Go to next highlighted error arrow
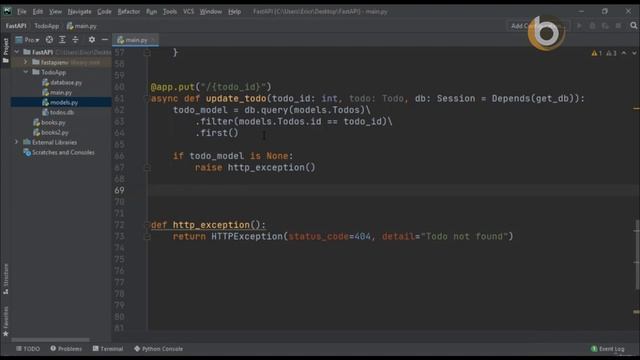Screen dimensions: 640x360 coord(634,53)
